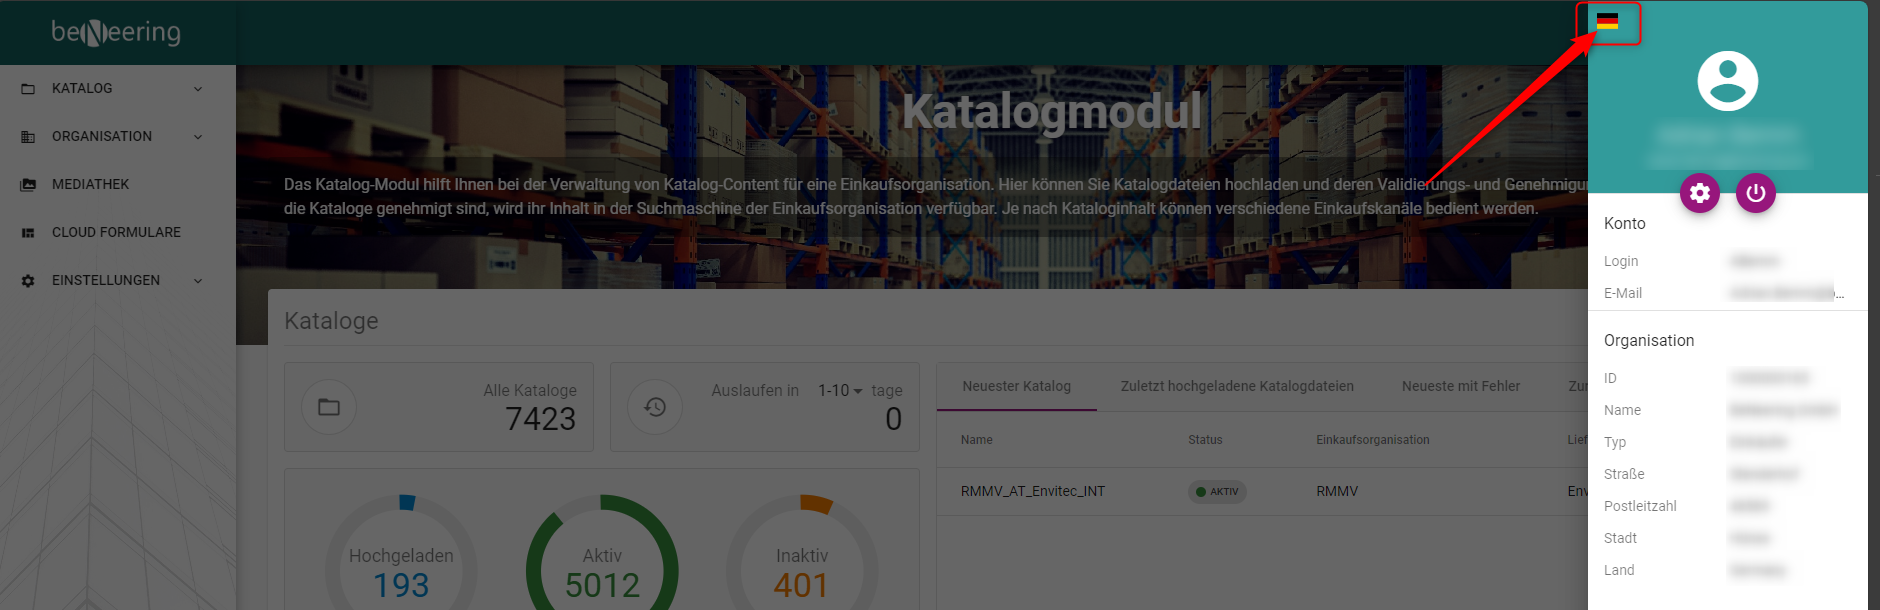1880x610 pixels.
Task: Expand the Einstellungen sidebar menu chevron
Action: pyautogui.click(x=198, y=281)
